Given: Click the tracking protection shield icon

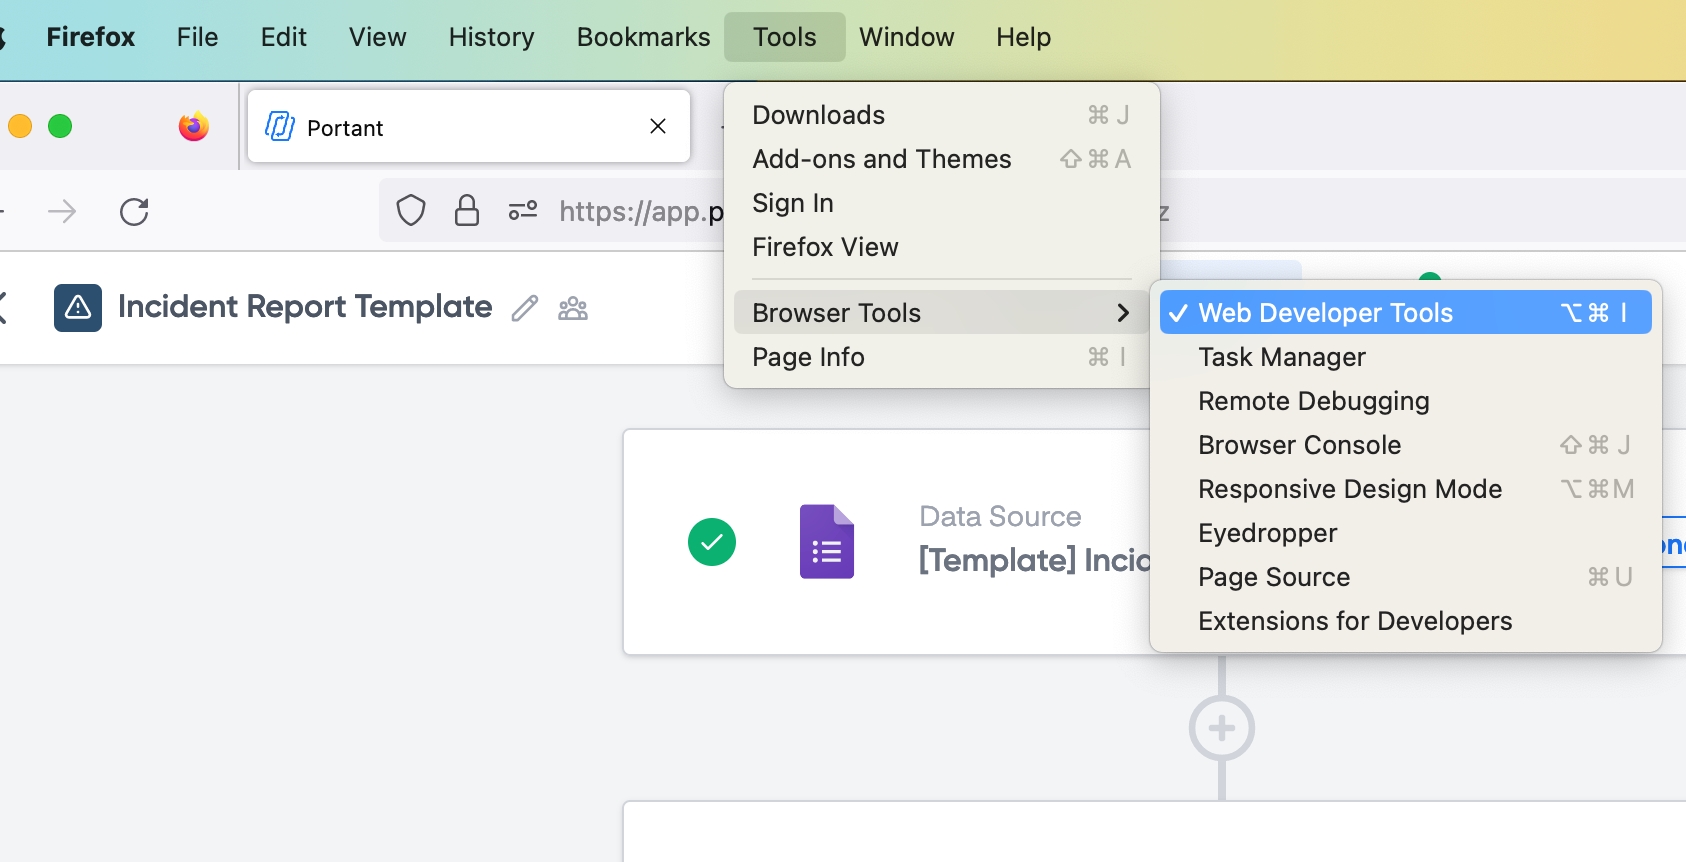Looking at the screenshot, I should coord(411,211).
